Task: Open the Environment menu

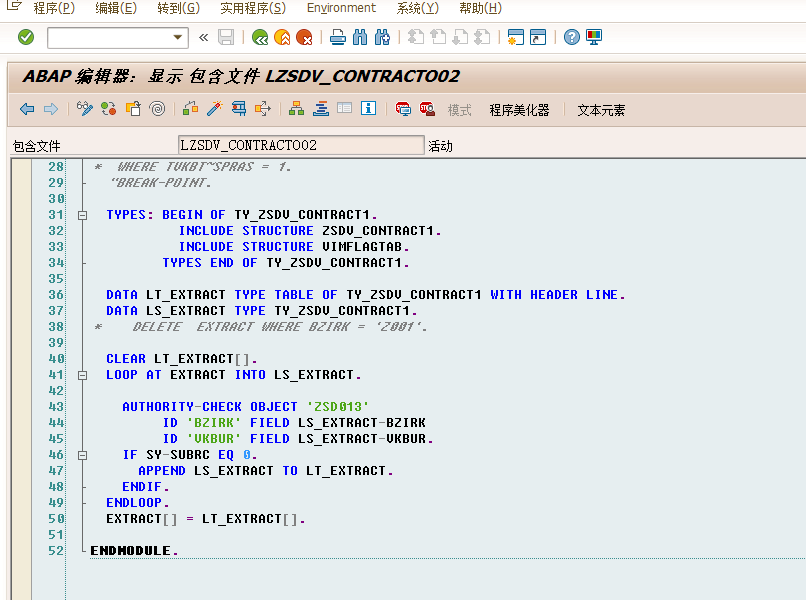Action: coord(341,8)
